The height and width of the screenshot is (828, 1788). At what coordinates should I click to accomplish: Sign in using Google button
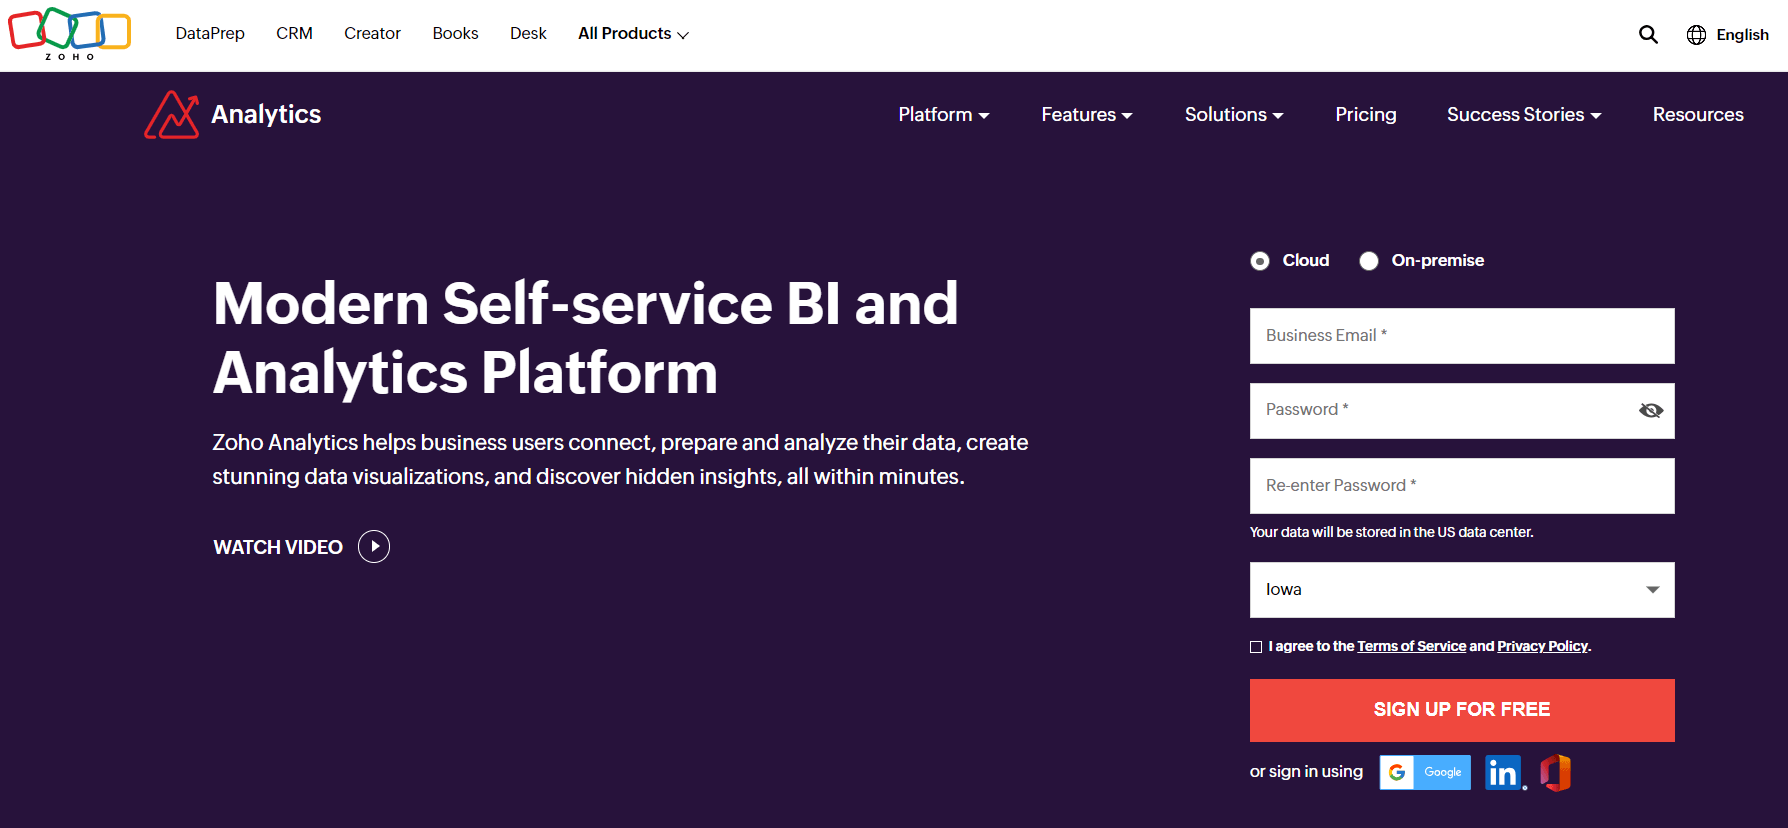pos(1425,772)
